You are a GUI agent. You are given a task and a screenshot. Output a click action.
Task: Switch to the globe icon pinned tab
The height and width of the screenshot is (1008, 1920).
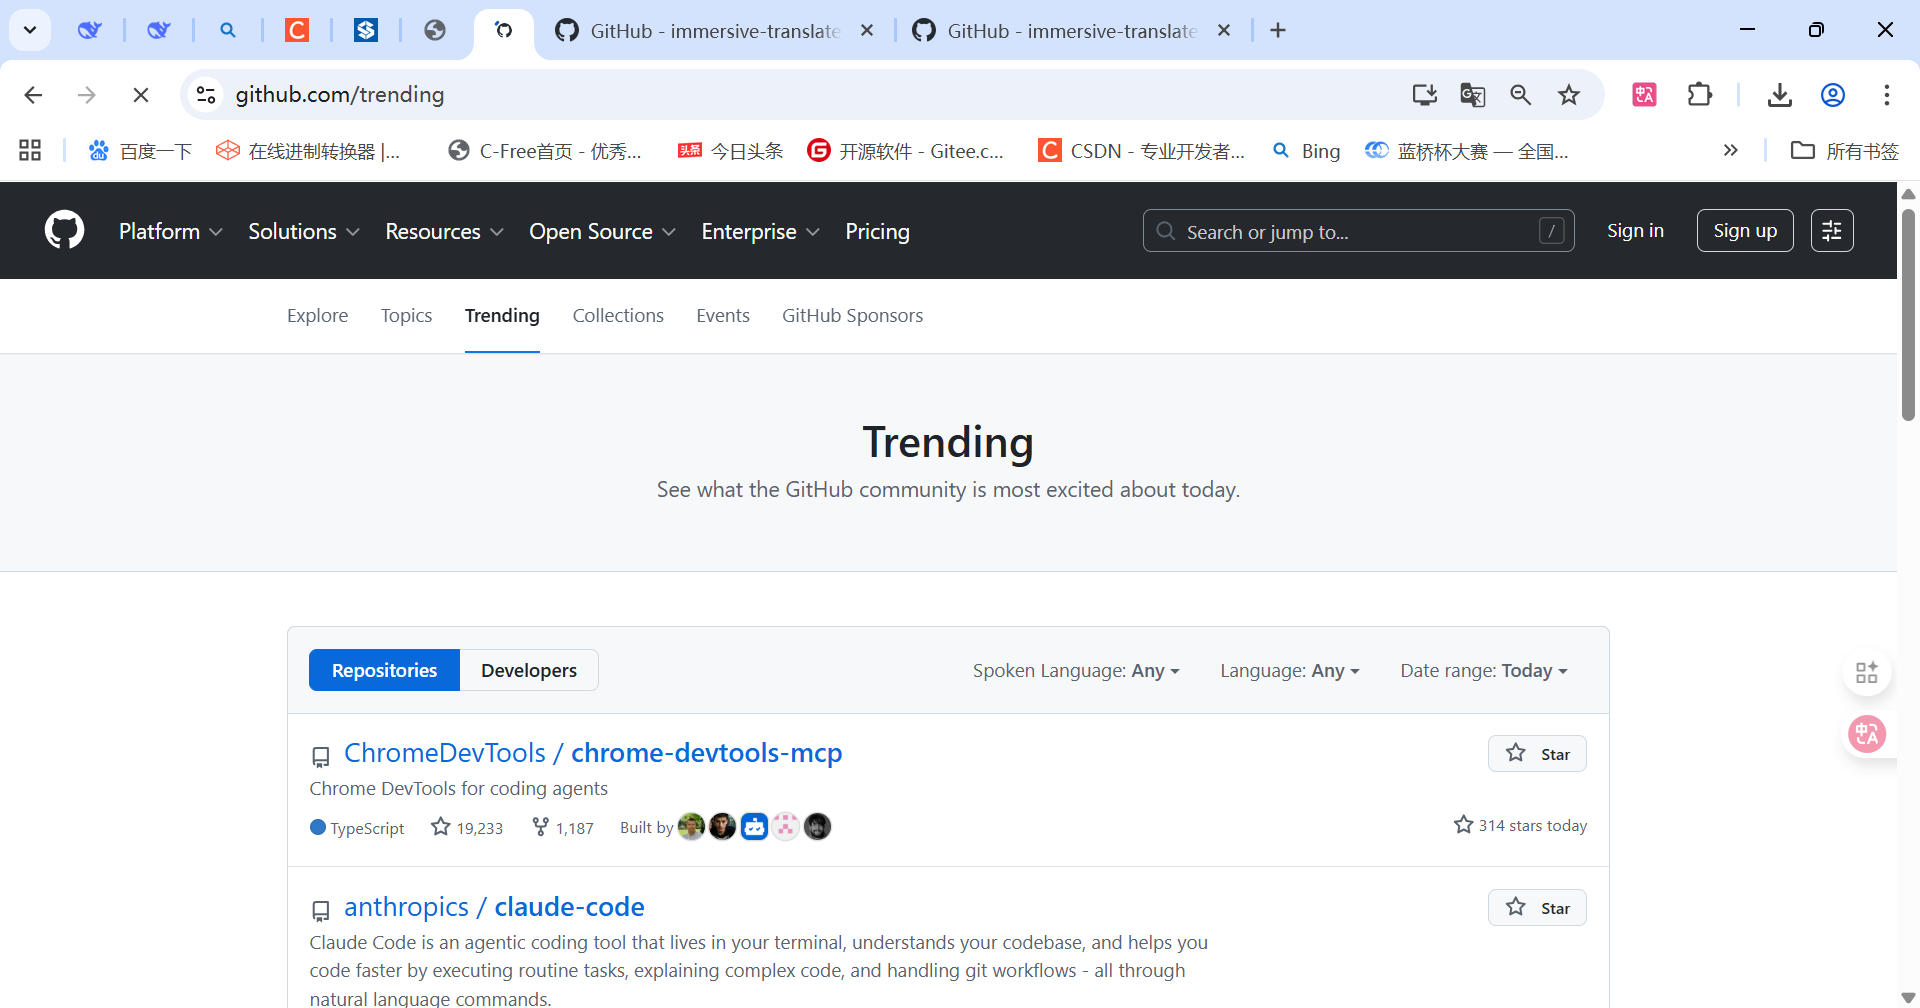coord(435,30)
